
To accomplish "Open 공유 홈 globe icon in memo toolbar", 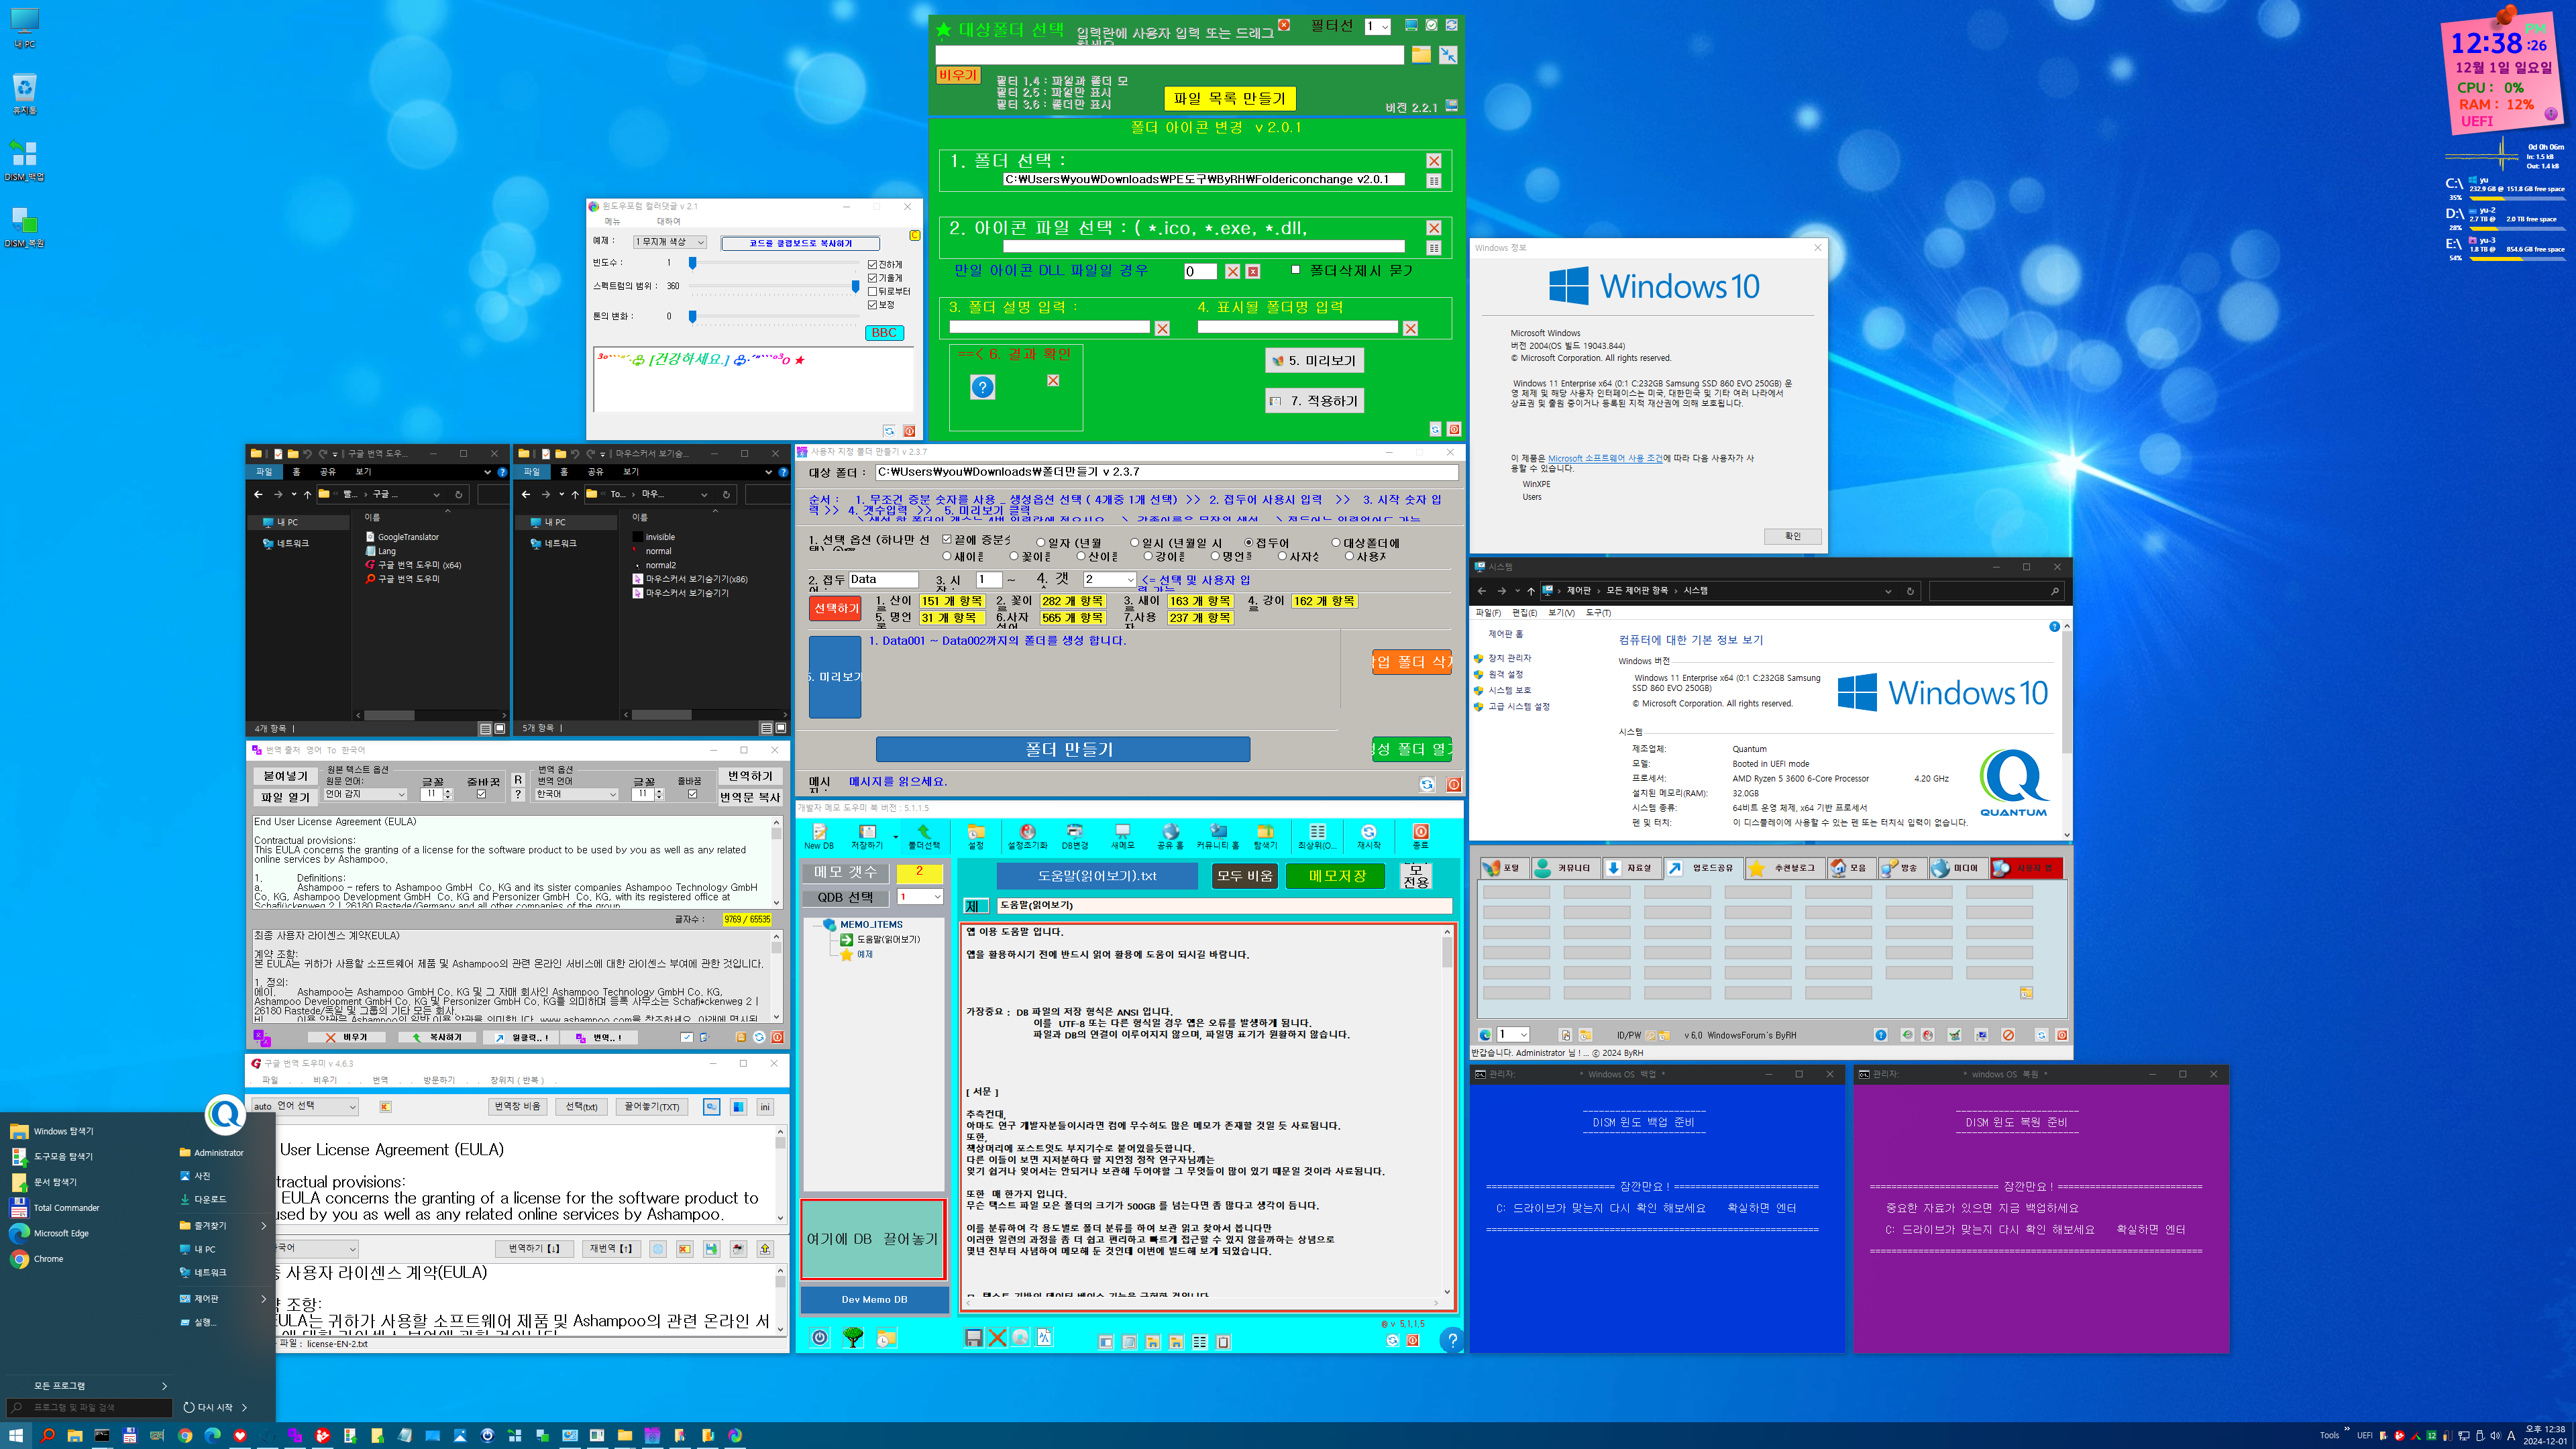I will [1170, 836].
